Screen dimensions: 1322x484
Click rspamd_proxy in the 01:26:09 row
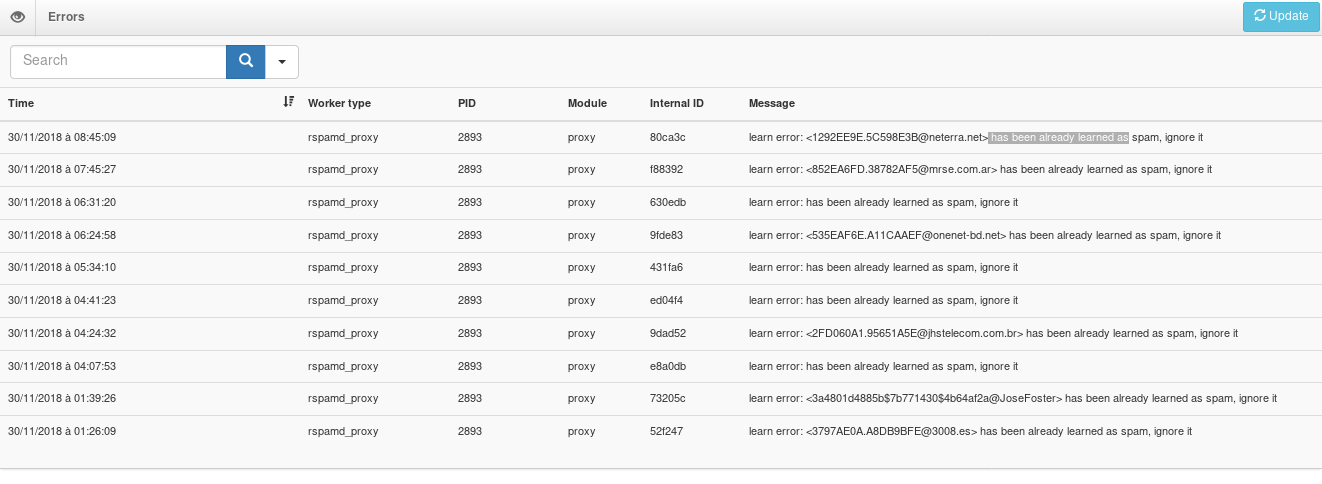343,432
